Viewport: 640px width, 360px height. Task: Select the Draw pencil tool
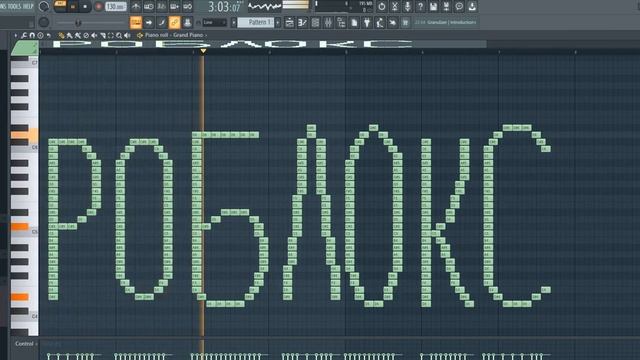pos(61,36)
